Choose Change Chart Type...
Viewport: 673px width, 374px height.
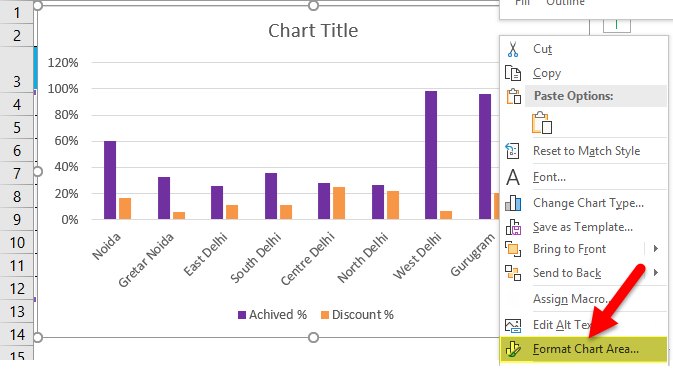(x=588, y=203)
